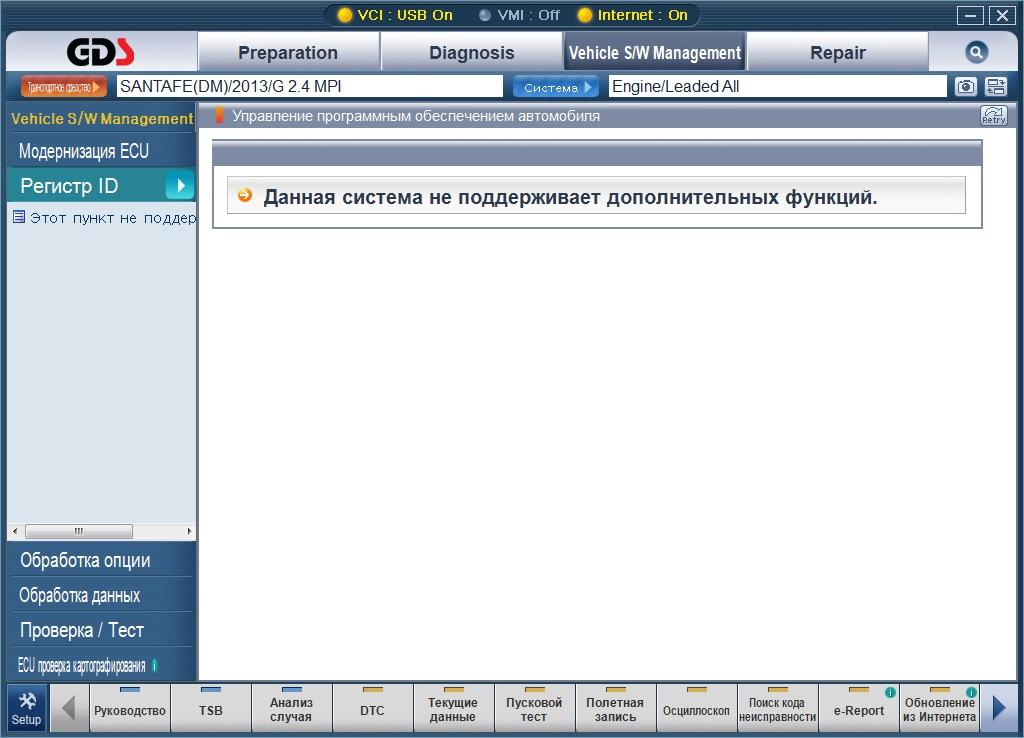Click the DTC button
This screenshot has width=1024, height=738.
pos(372,710)
